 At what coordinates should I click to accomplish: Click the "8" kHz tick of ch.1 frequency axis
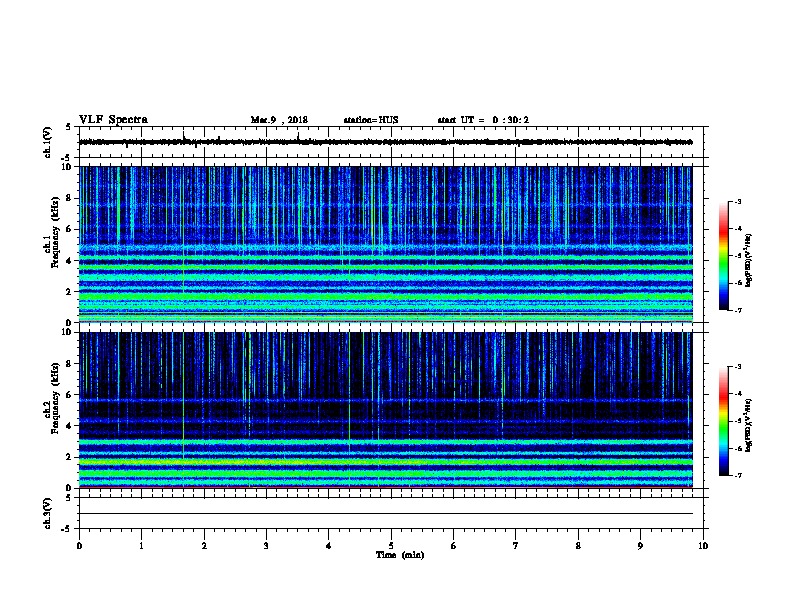pyautogui.click(x=70, y=198)
